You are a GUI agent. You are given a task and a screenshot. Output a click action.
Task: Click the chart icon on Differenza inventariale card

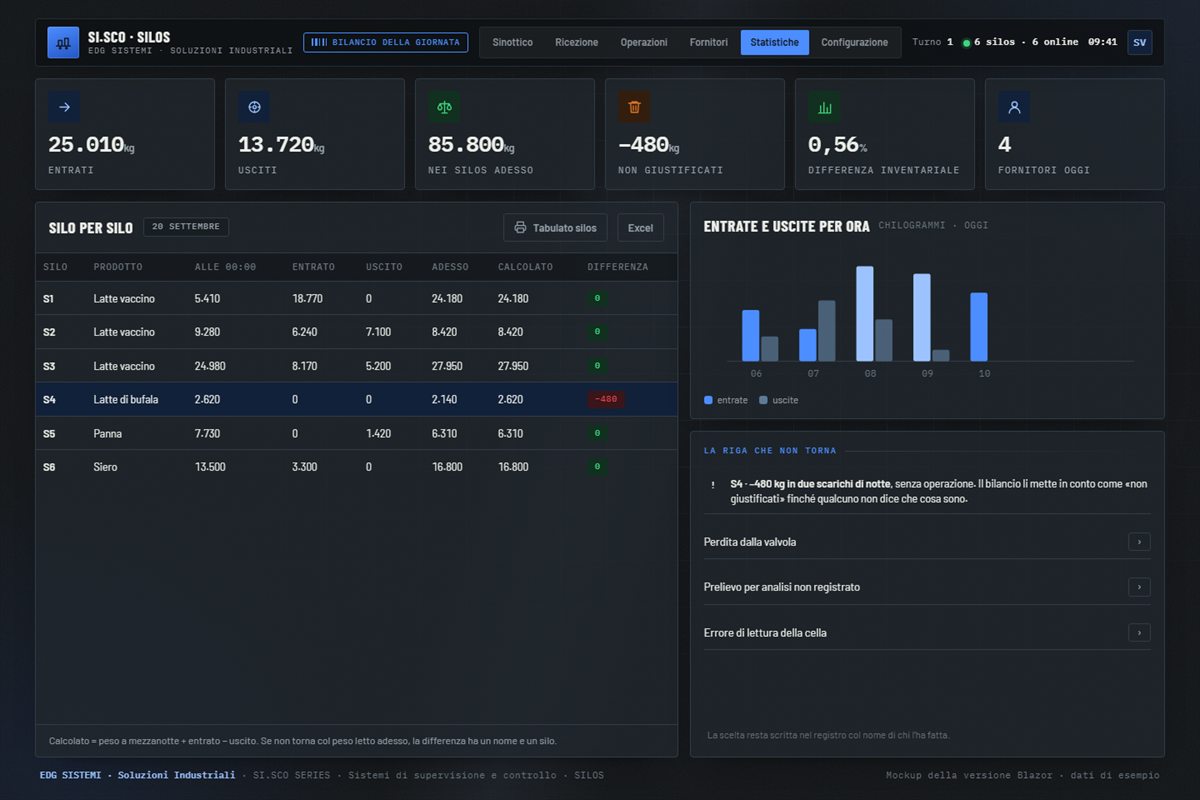[x=824, y=107]
